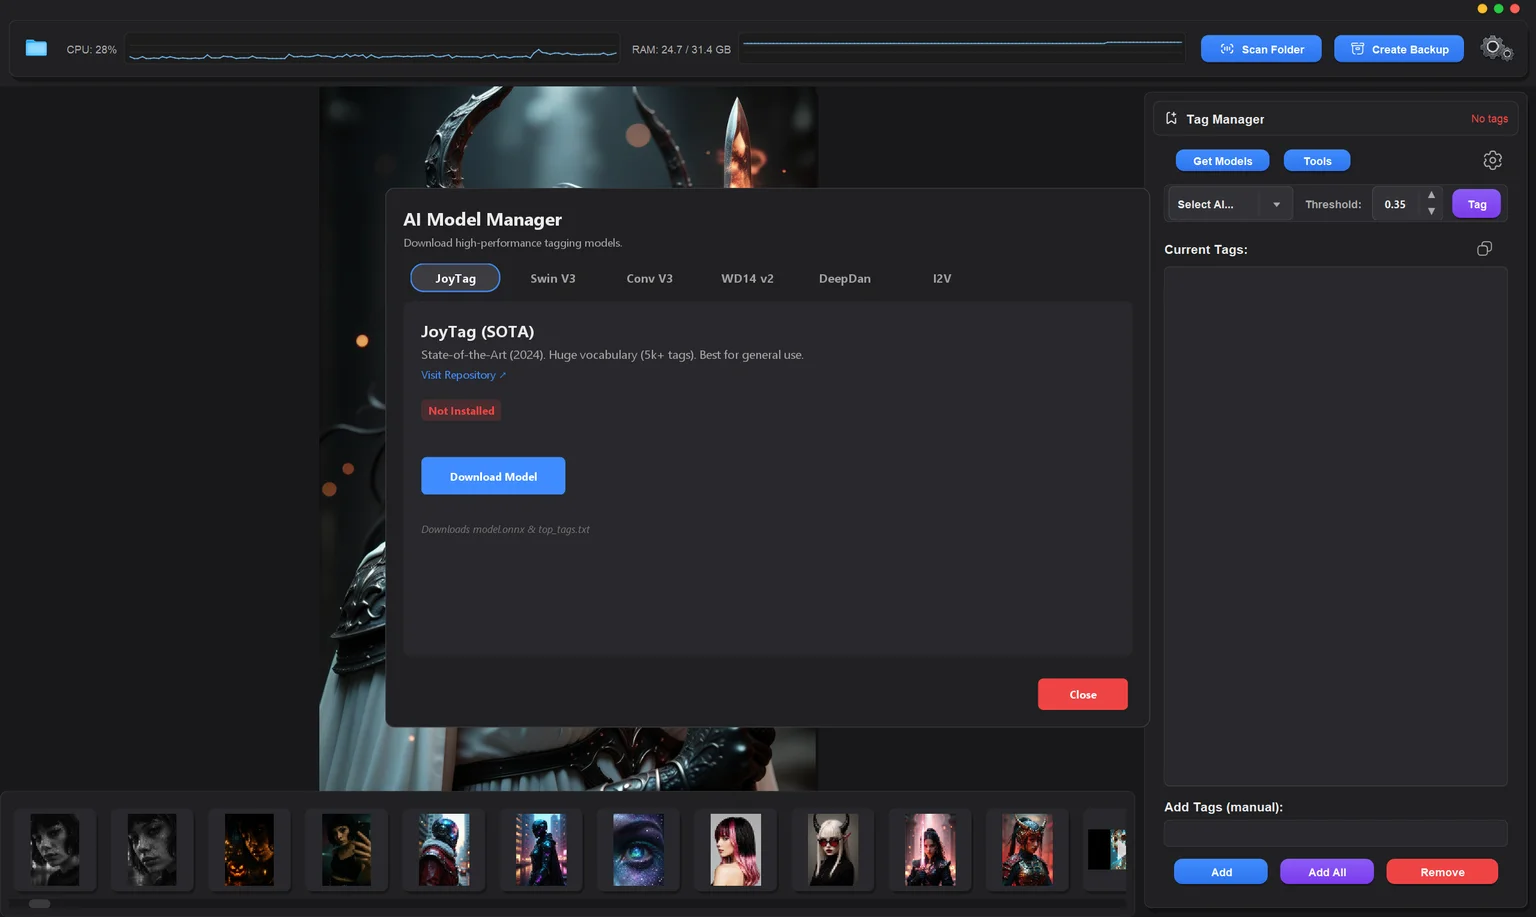Open Get Models in Tag Manager
Screen dimensions: 1536x917
coord(1222,161)
